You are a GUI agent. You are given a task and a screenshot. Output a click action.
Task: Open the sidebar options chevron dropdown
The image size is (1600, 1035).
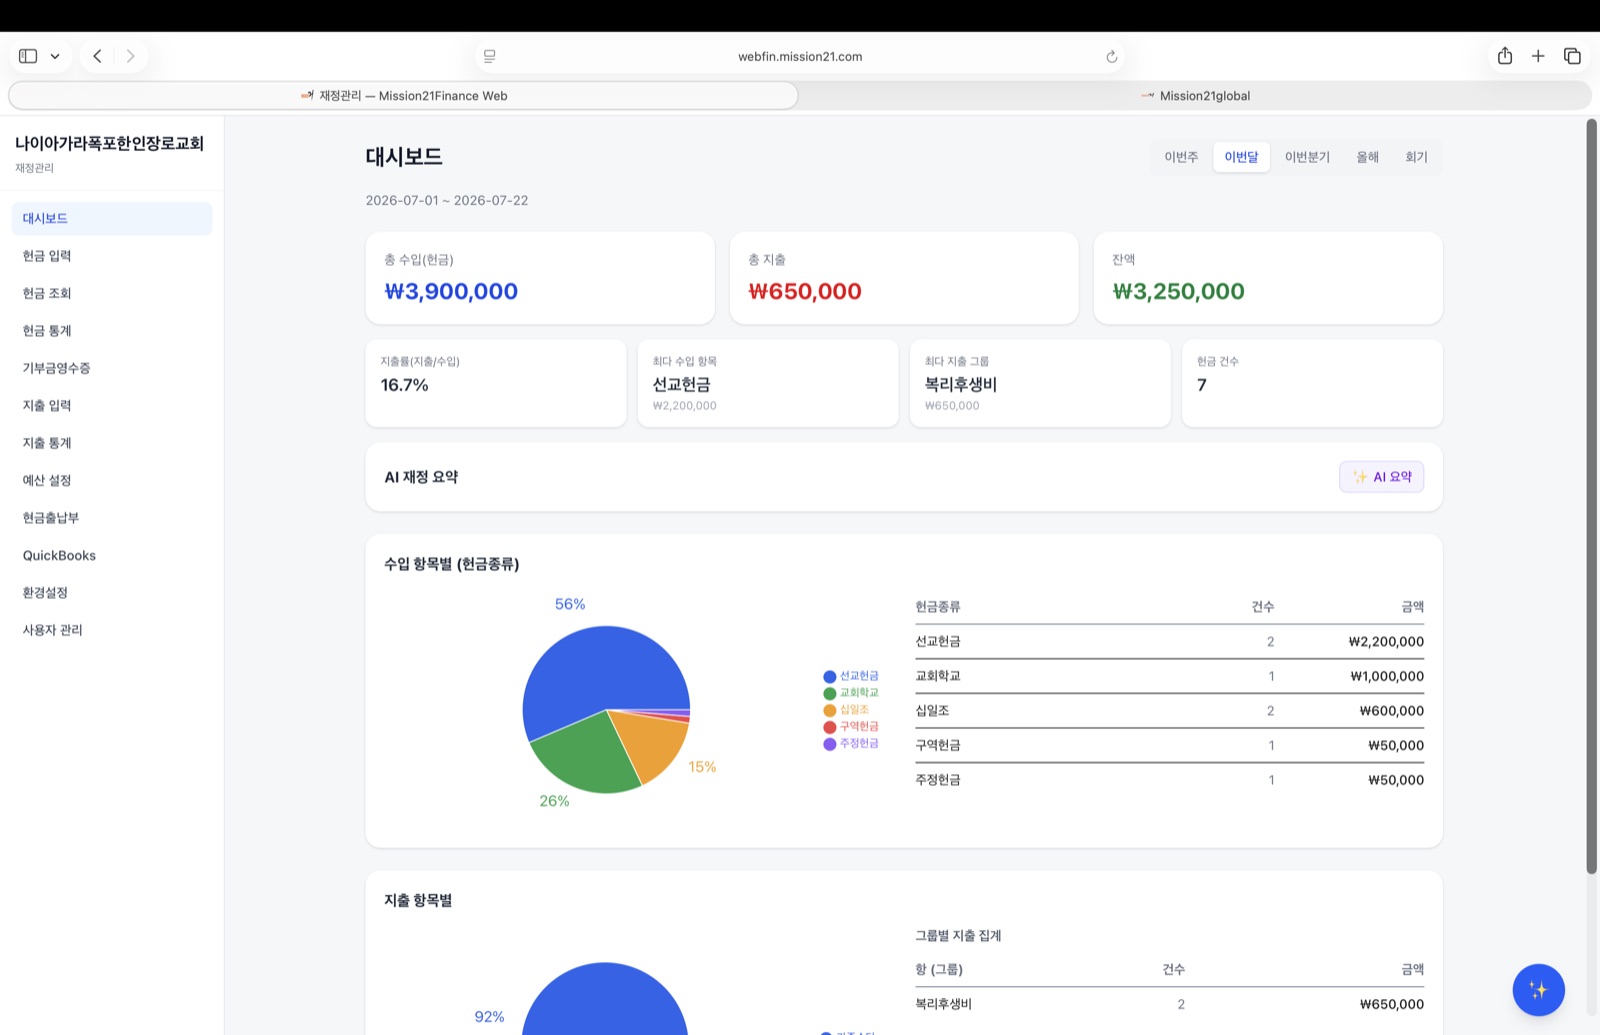[x=55, y=56]
